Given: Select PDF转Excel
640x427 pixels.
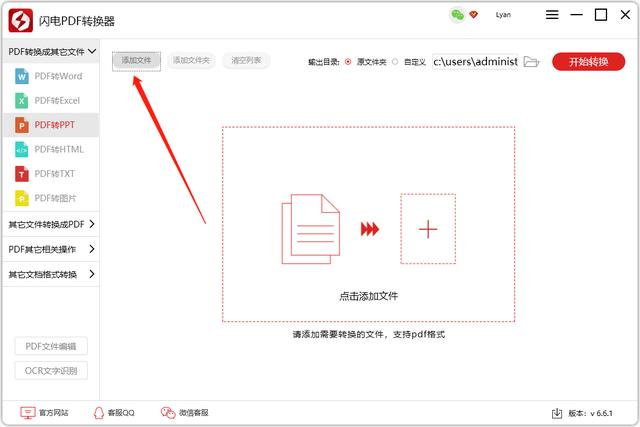Looking at the screenshot, I should click(x=51, y=100).
